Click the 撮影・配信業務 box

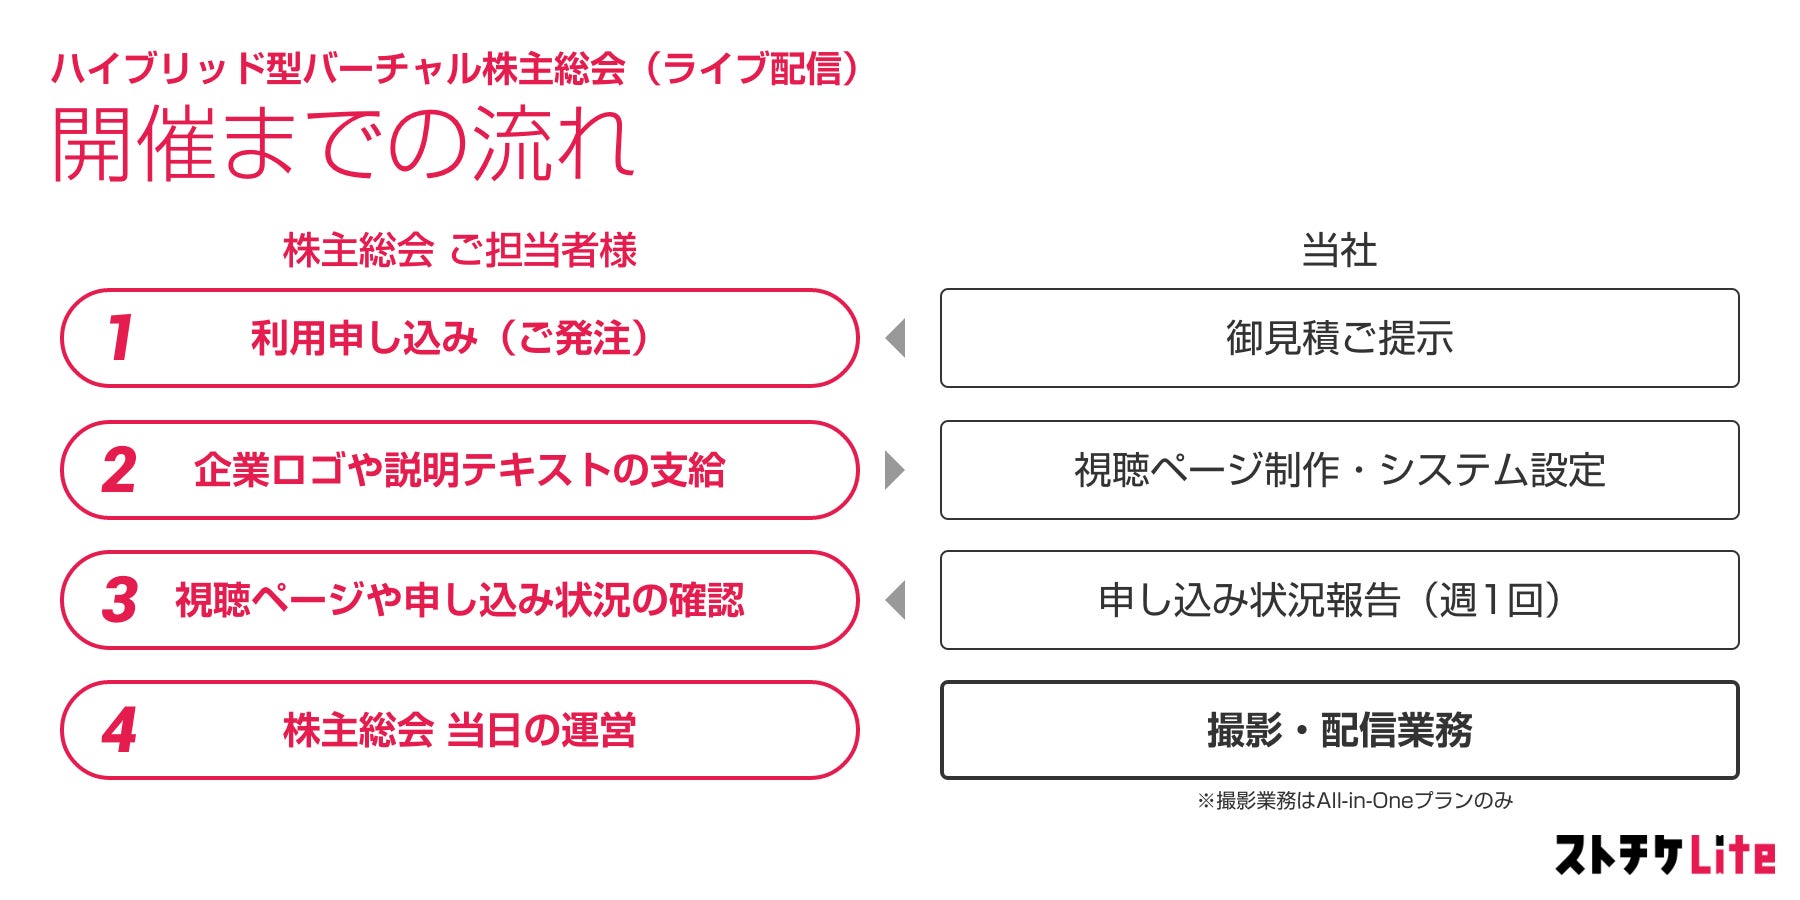[1339, 730]
